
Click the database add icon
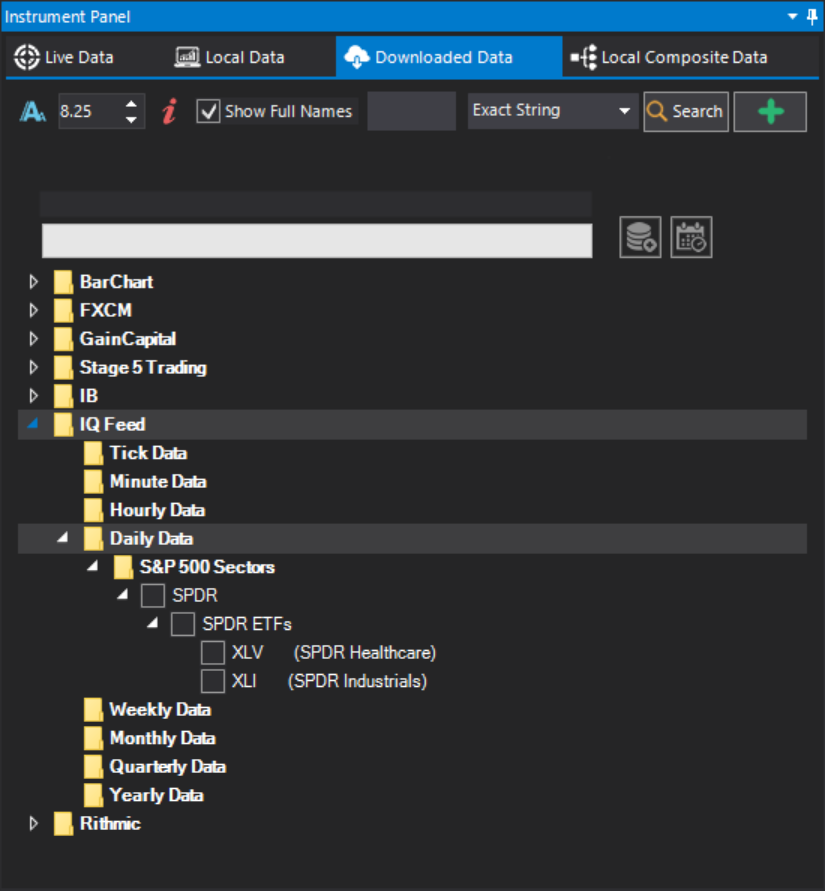pos(640,237)
